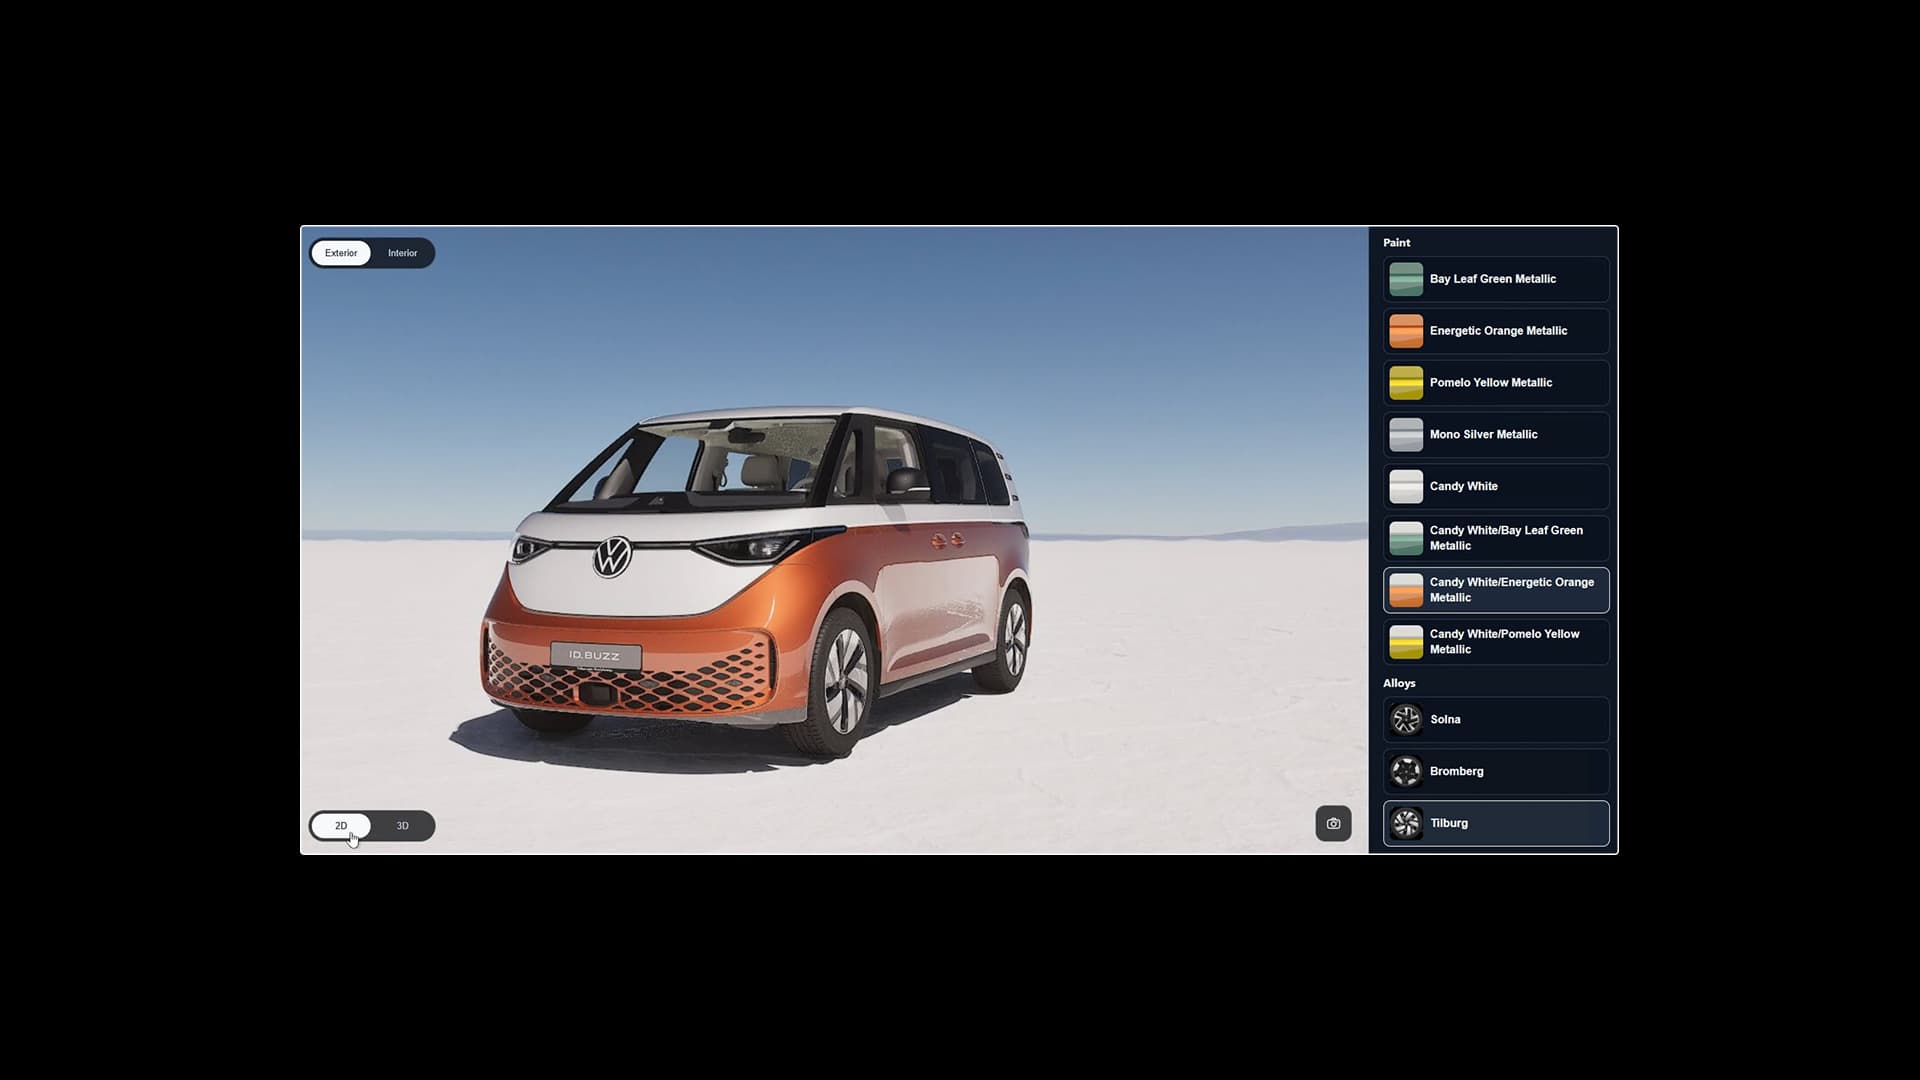This screenshot has height=1080, width=1920.
Task: Pick Candy White/Energetic Orange swatch
Action: [x=1406, y=590]
